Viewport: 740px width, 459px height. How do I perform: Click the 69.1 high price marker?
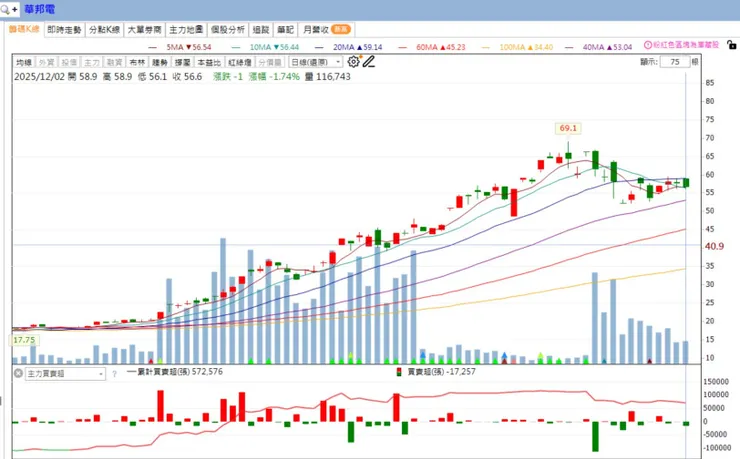coord(568,128)
